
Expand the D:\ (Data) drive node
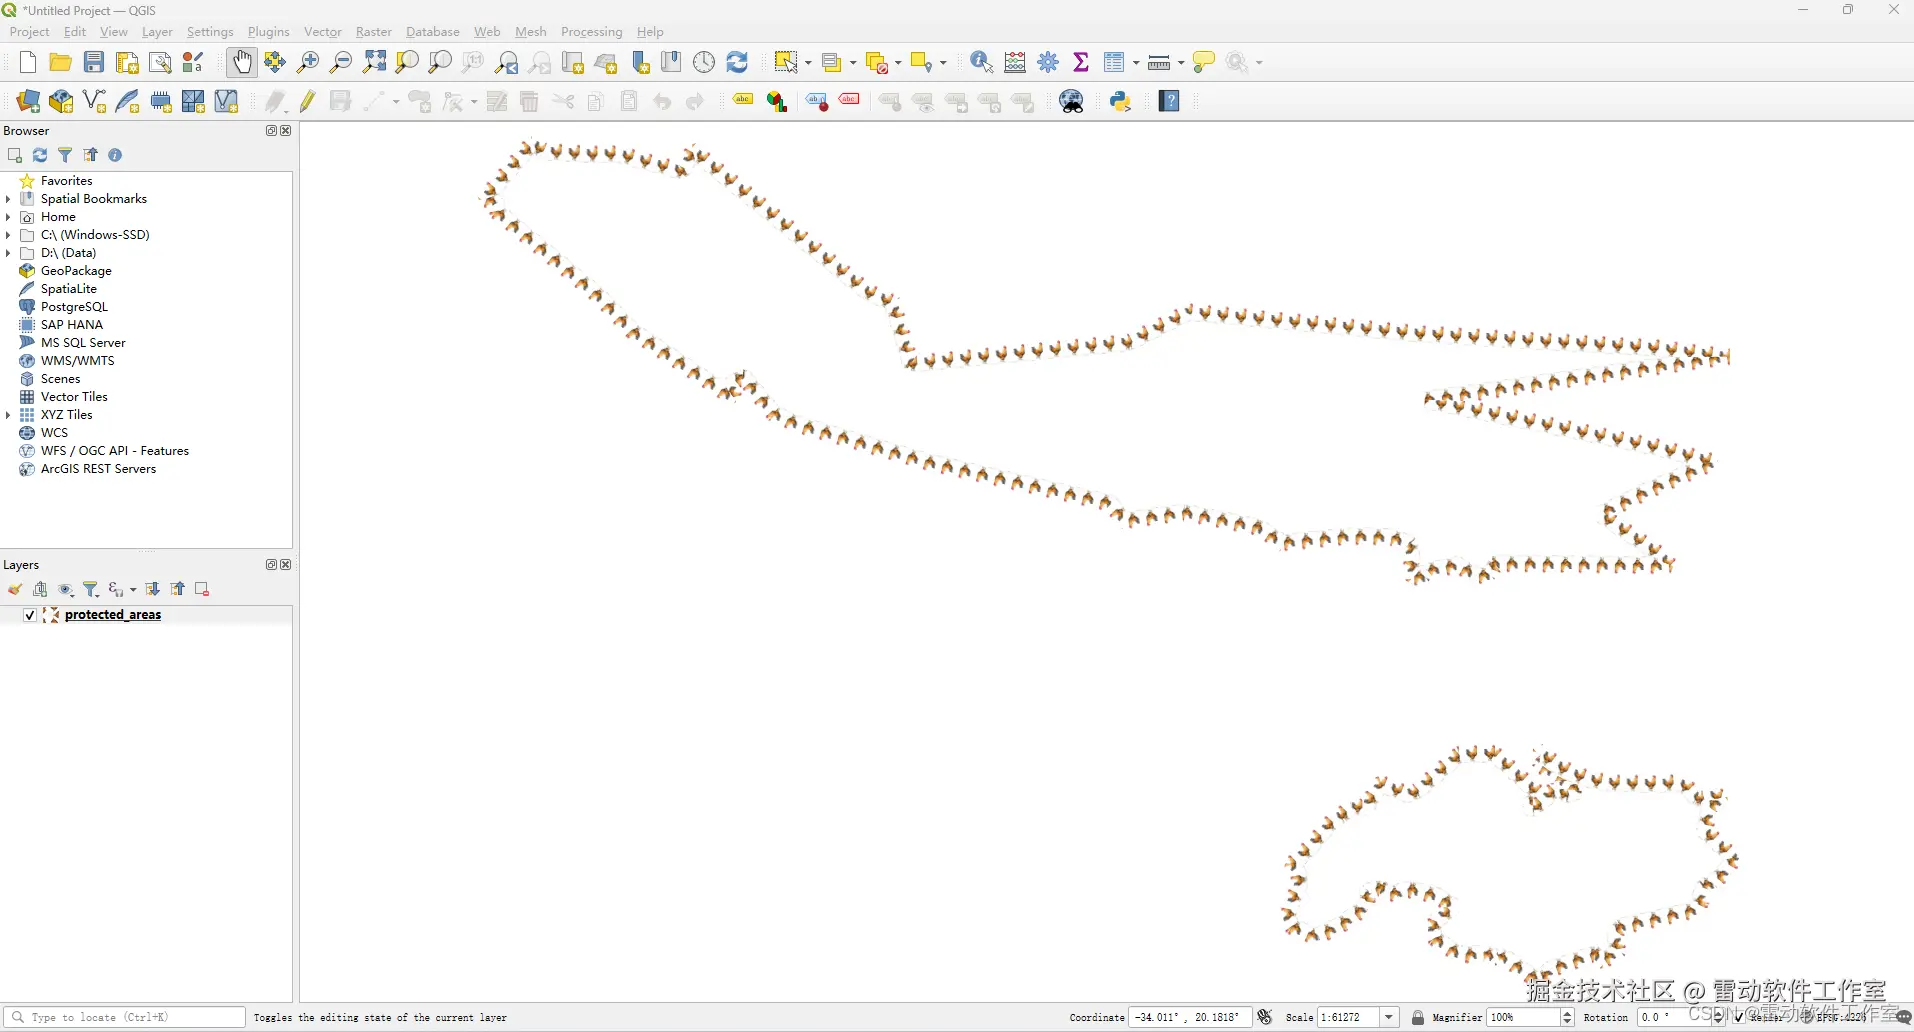tap(8, 253)
